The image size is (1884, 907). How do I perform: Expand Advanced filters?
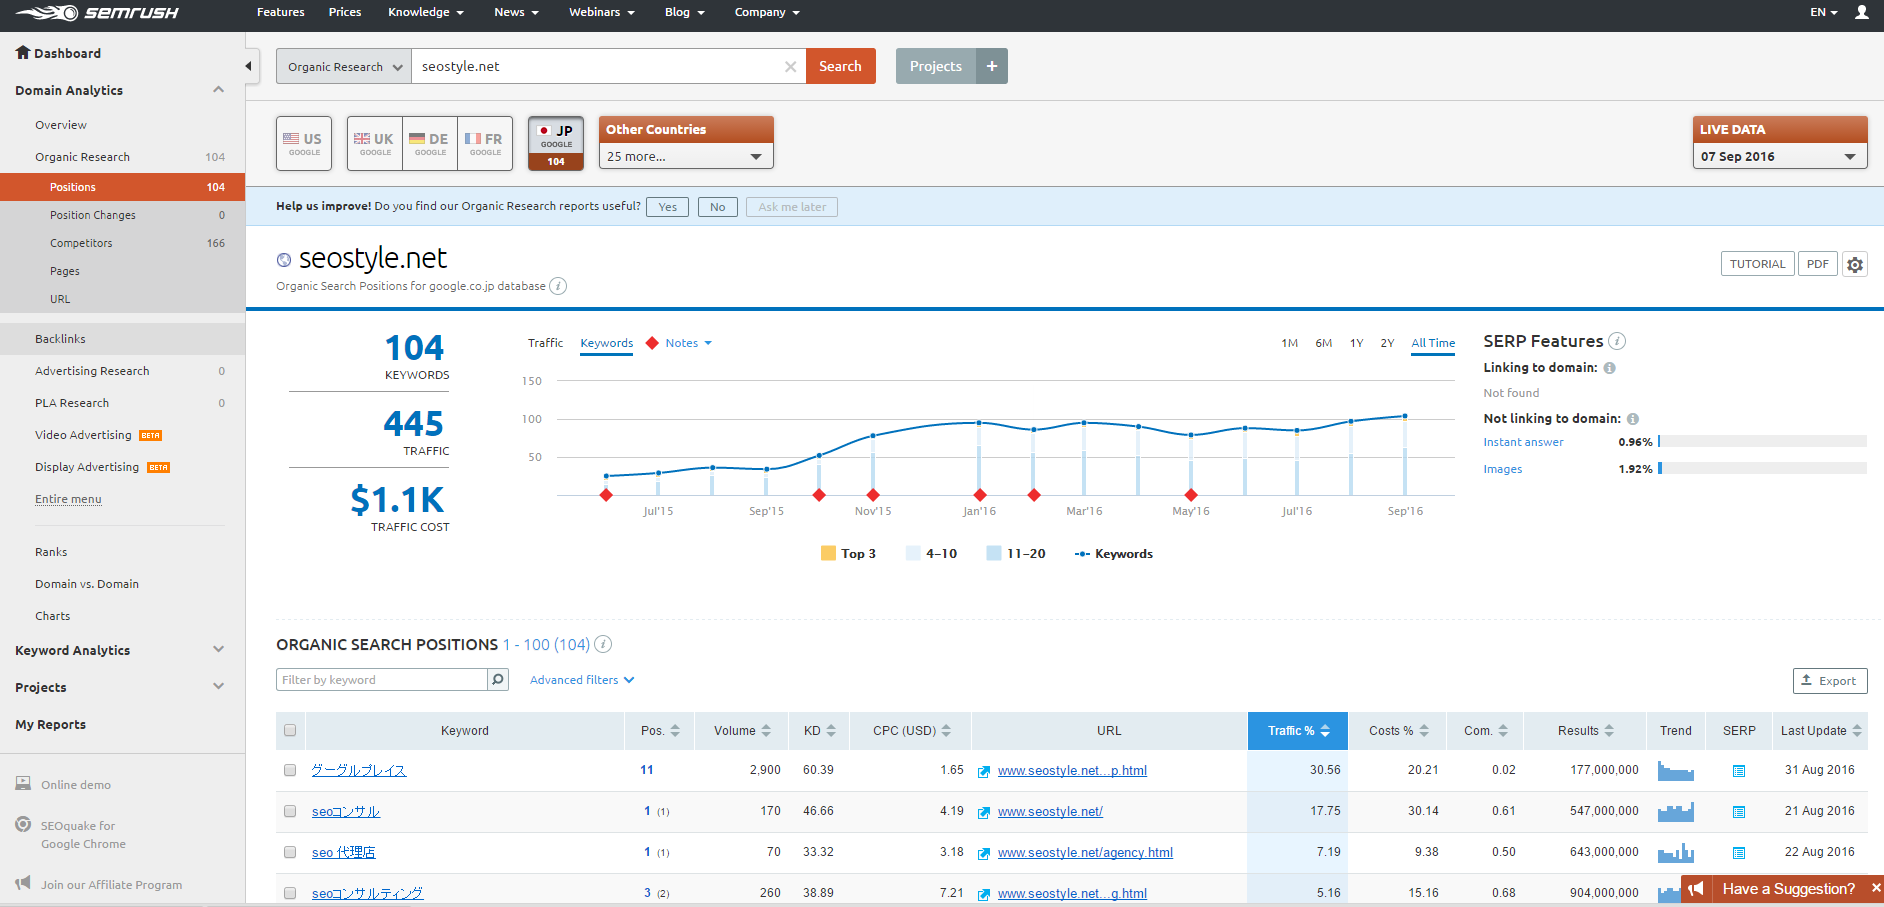point(582,680)
